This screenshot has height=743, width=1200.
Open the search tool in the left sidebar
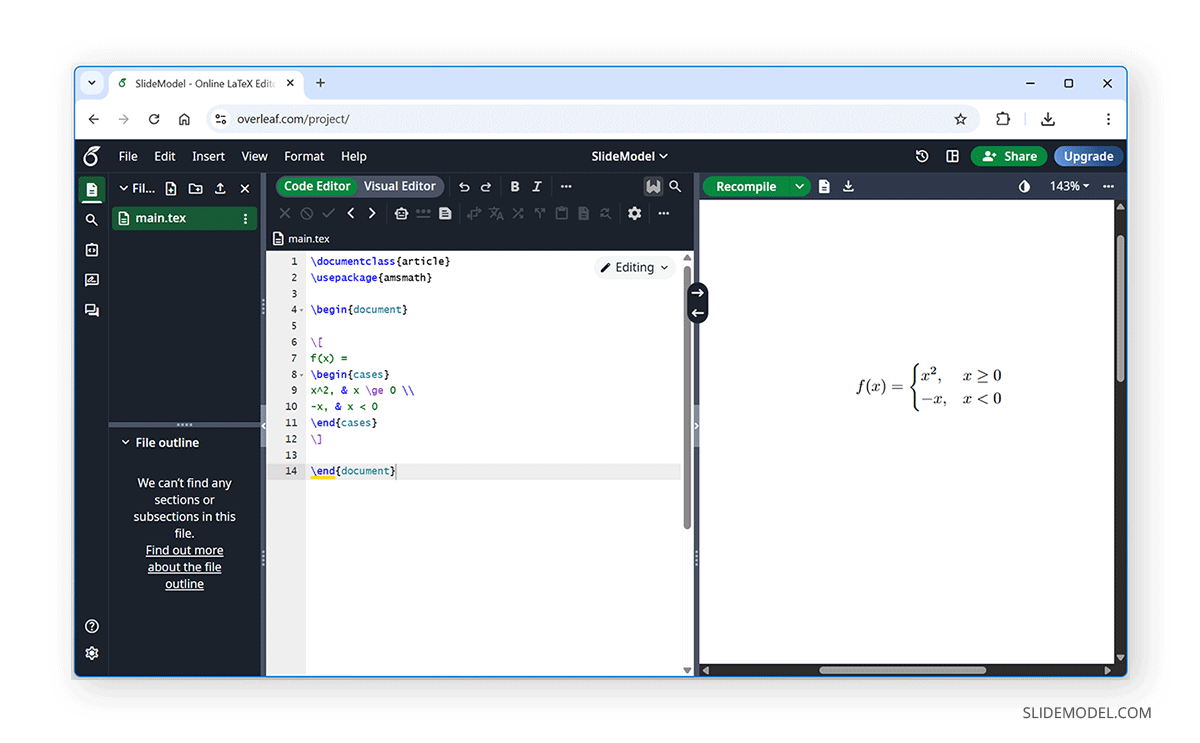tap(91, 219)
